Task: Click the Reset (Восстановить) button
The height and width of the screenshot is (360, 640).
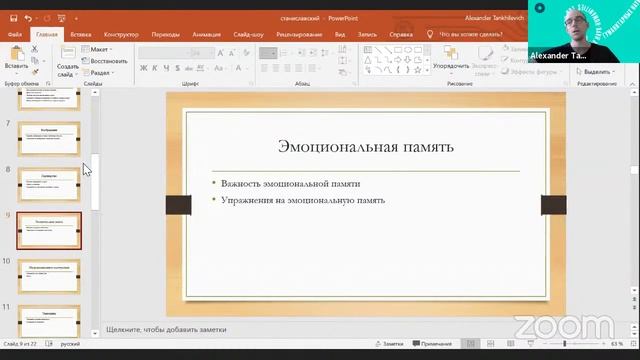Action: pyautogui.click(x=105, y=61)
